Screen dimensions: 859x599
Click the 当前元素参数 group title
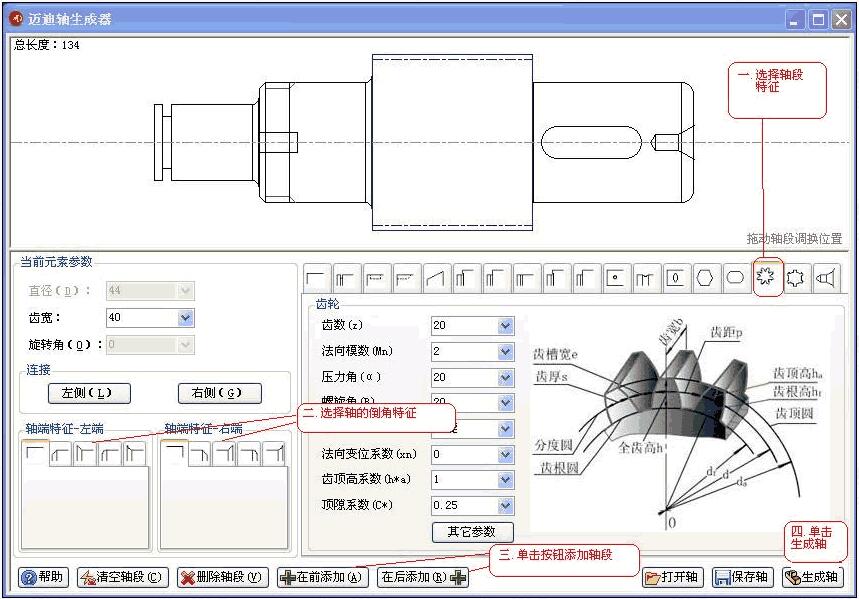click(x=56, y=262)
